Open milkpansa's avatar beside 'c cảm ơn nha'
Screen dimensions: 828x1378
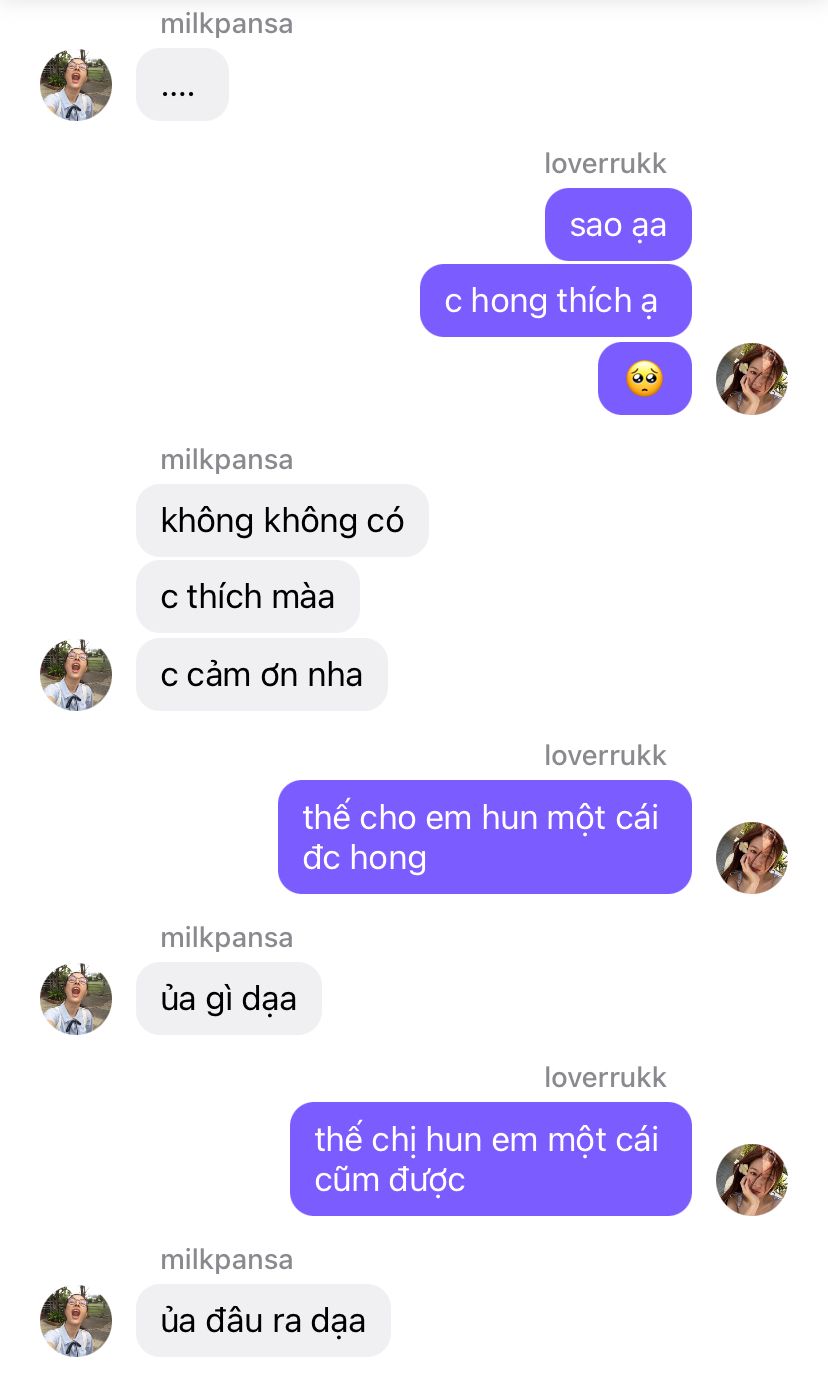coord(76,675)
